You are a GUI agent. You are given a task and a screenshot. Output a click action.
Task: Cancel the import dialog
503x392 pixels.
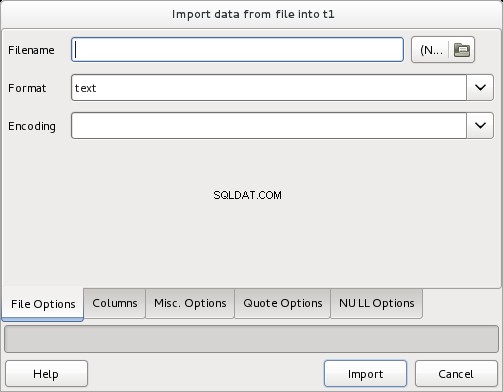456,374
